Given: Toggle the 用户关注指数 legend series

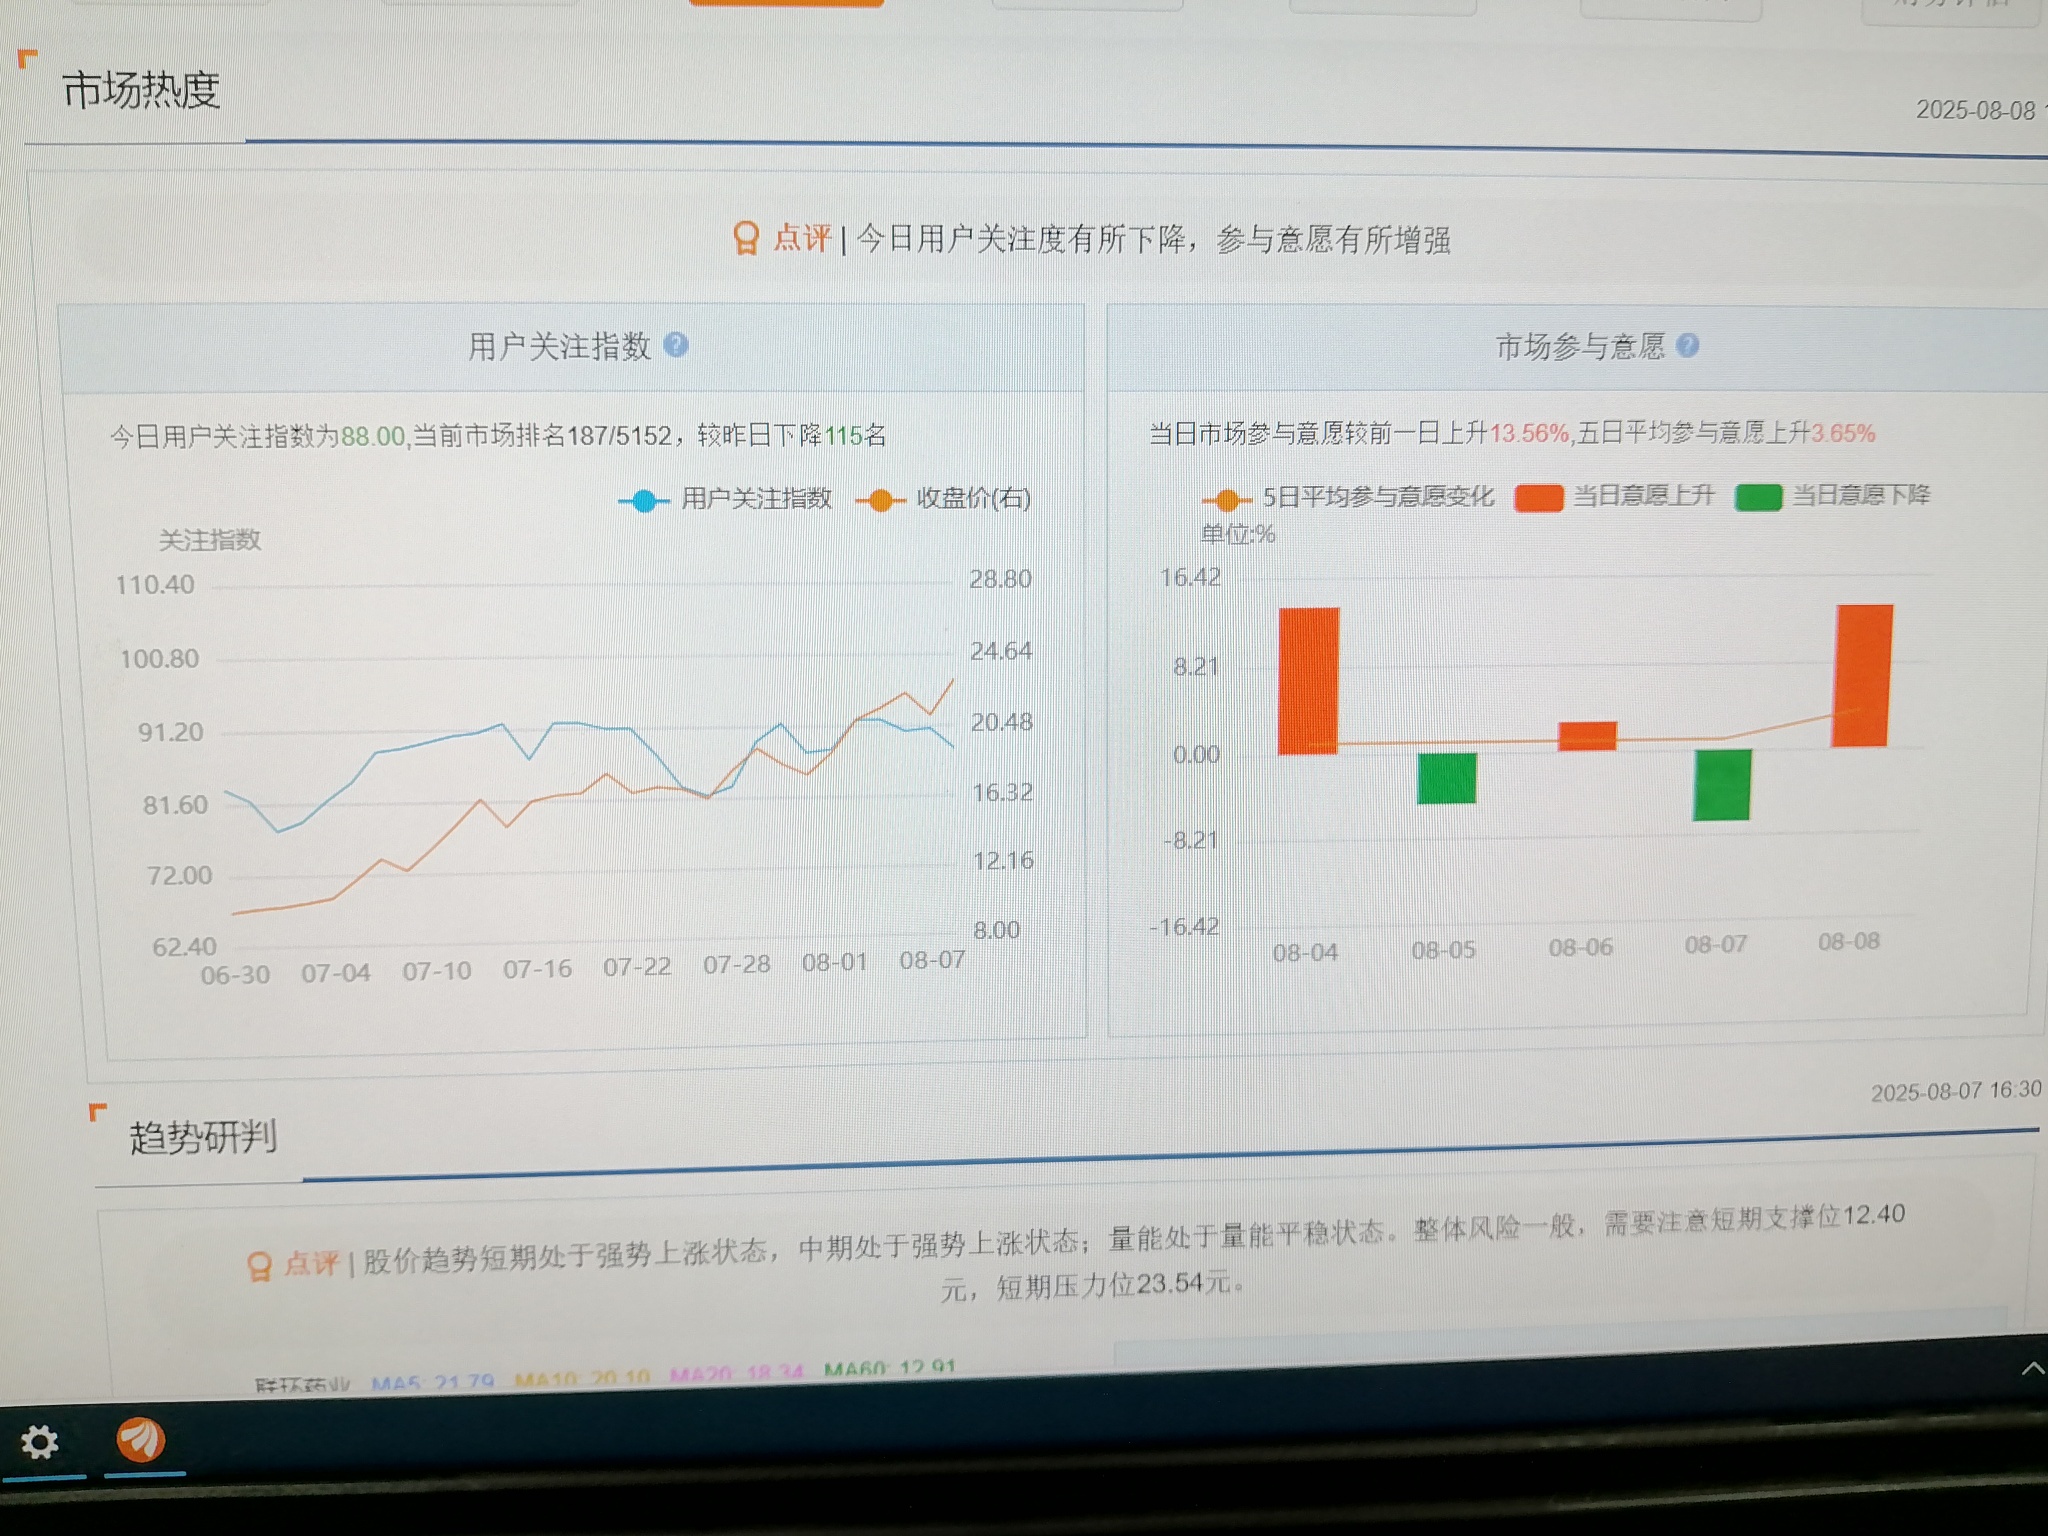Looking at the screenshot, I should point(726,498).
